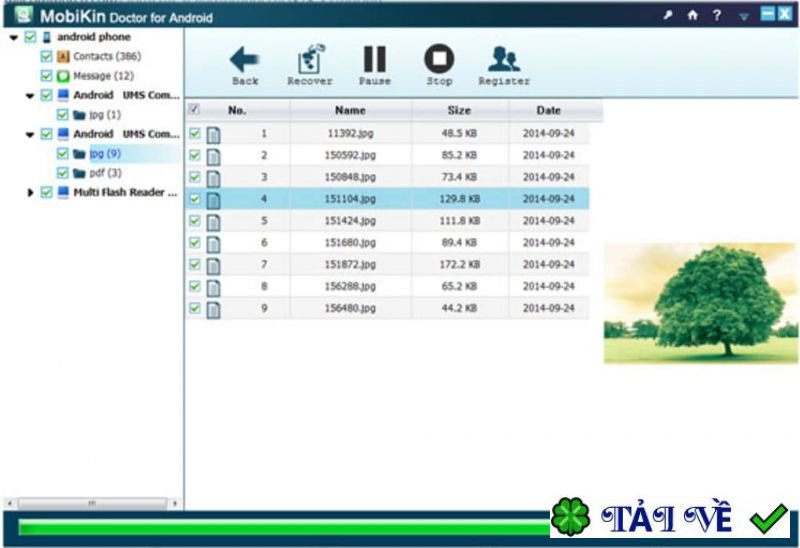Toggle the pdf (3) checkbox
Image resolution: width=800 pixels, height=548 pixels.
(x=62, y=173)
